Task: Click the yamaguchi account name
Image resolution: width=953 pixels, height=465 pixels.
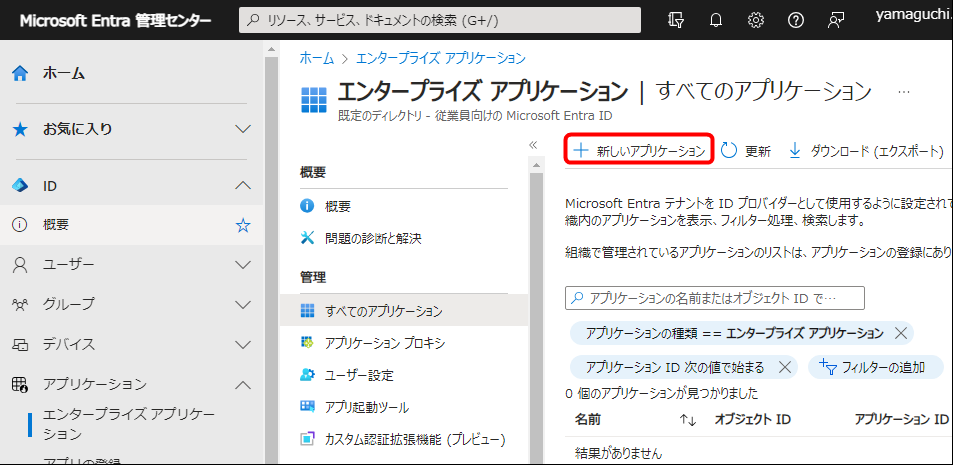Action: pyautogui.click(x=913, y=14)
